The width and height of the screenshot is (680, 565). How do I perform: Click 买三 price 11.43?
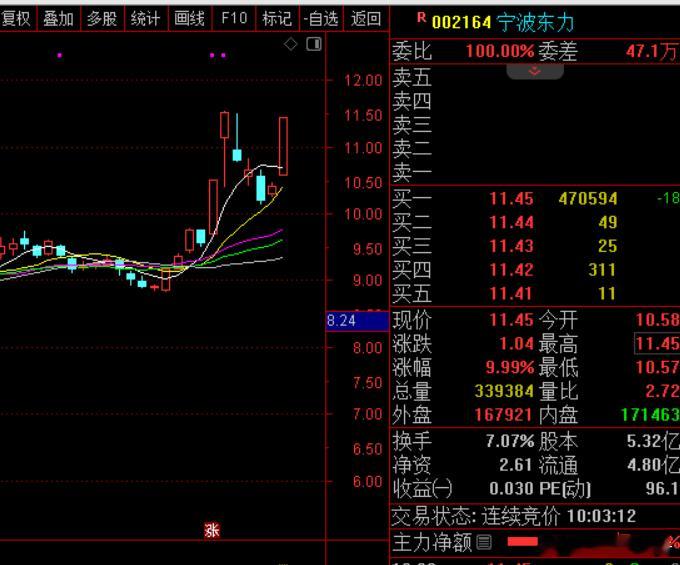pyautogui.click(x=511, y=246)
